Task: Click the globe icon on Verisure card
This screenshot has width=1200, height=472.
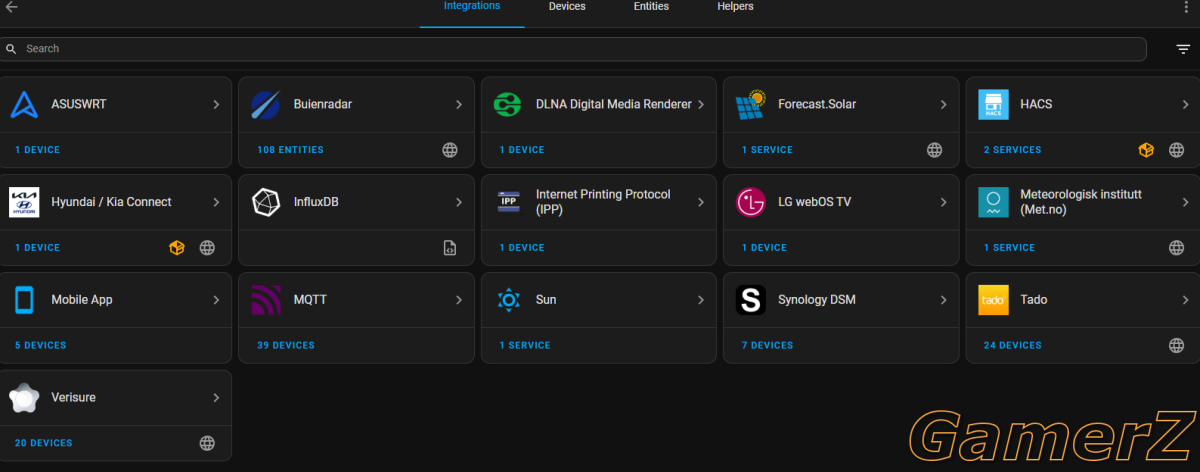Action: pyautogui.click(x=207, y=443)
